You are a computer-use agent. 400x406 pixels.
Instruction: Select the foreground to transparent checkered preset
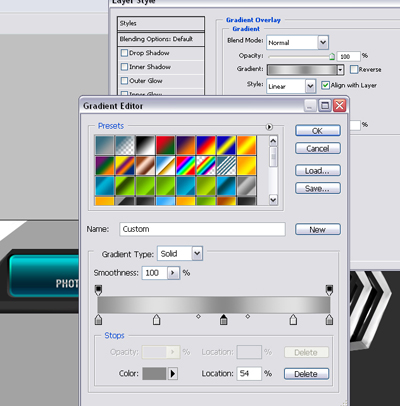tap(125, 145)
